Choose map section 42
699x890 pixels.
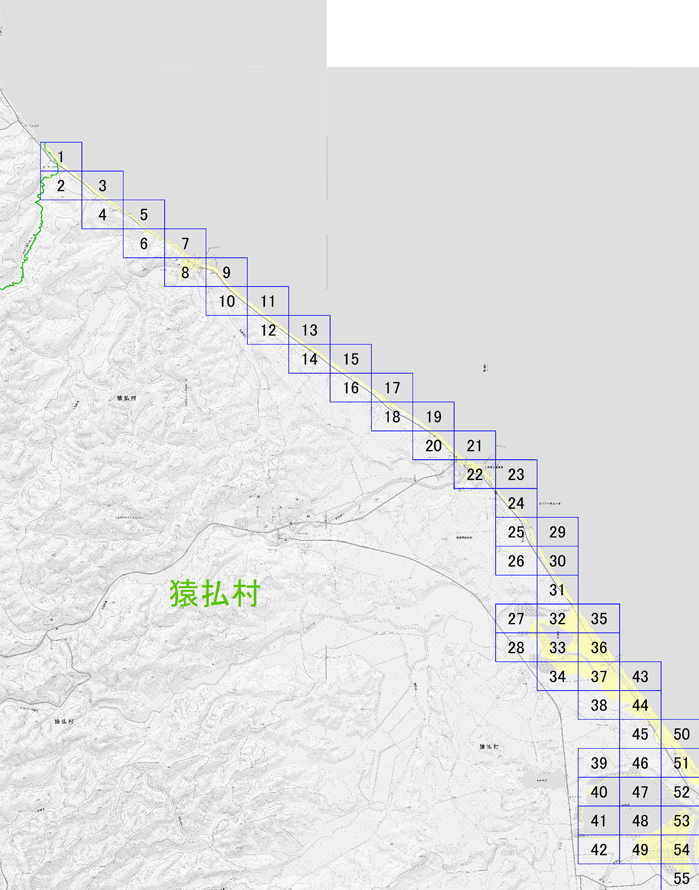pyautogui.click(x=599, y=850)
